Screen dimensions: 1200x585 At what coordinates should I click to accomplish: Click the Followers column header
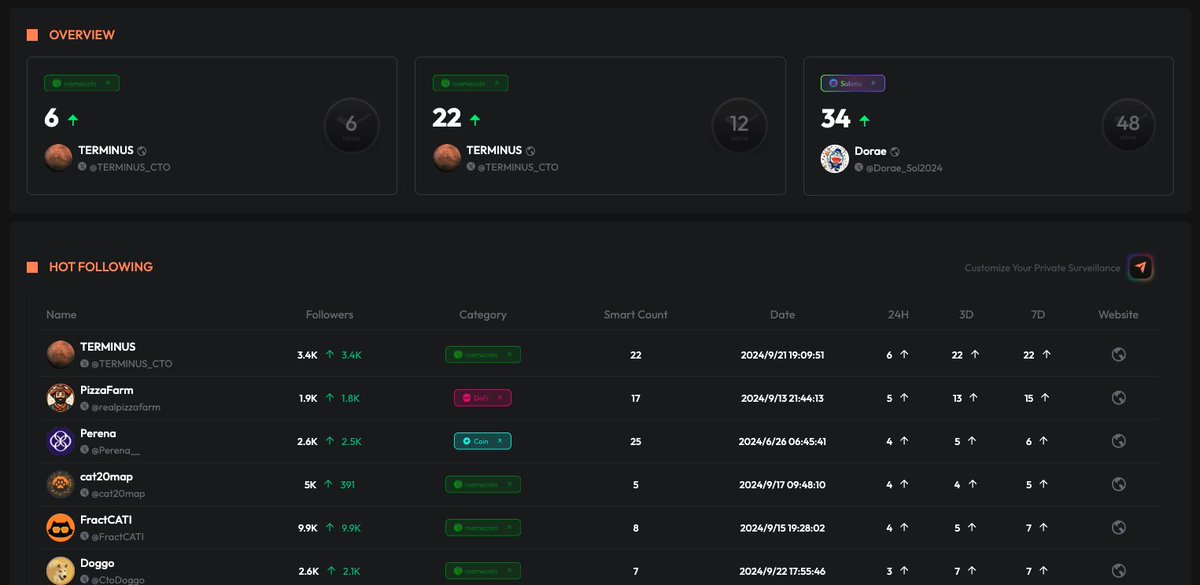(x=329, y=314)
